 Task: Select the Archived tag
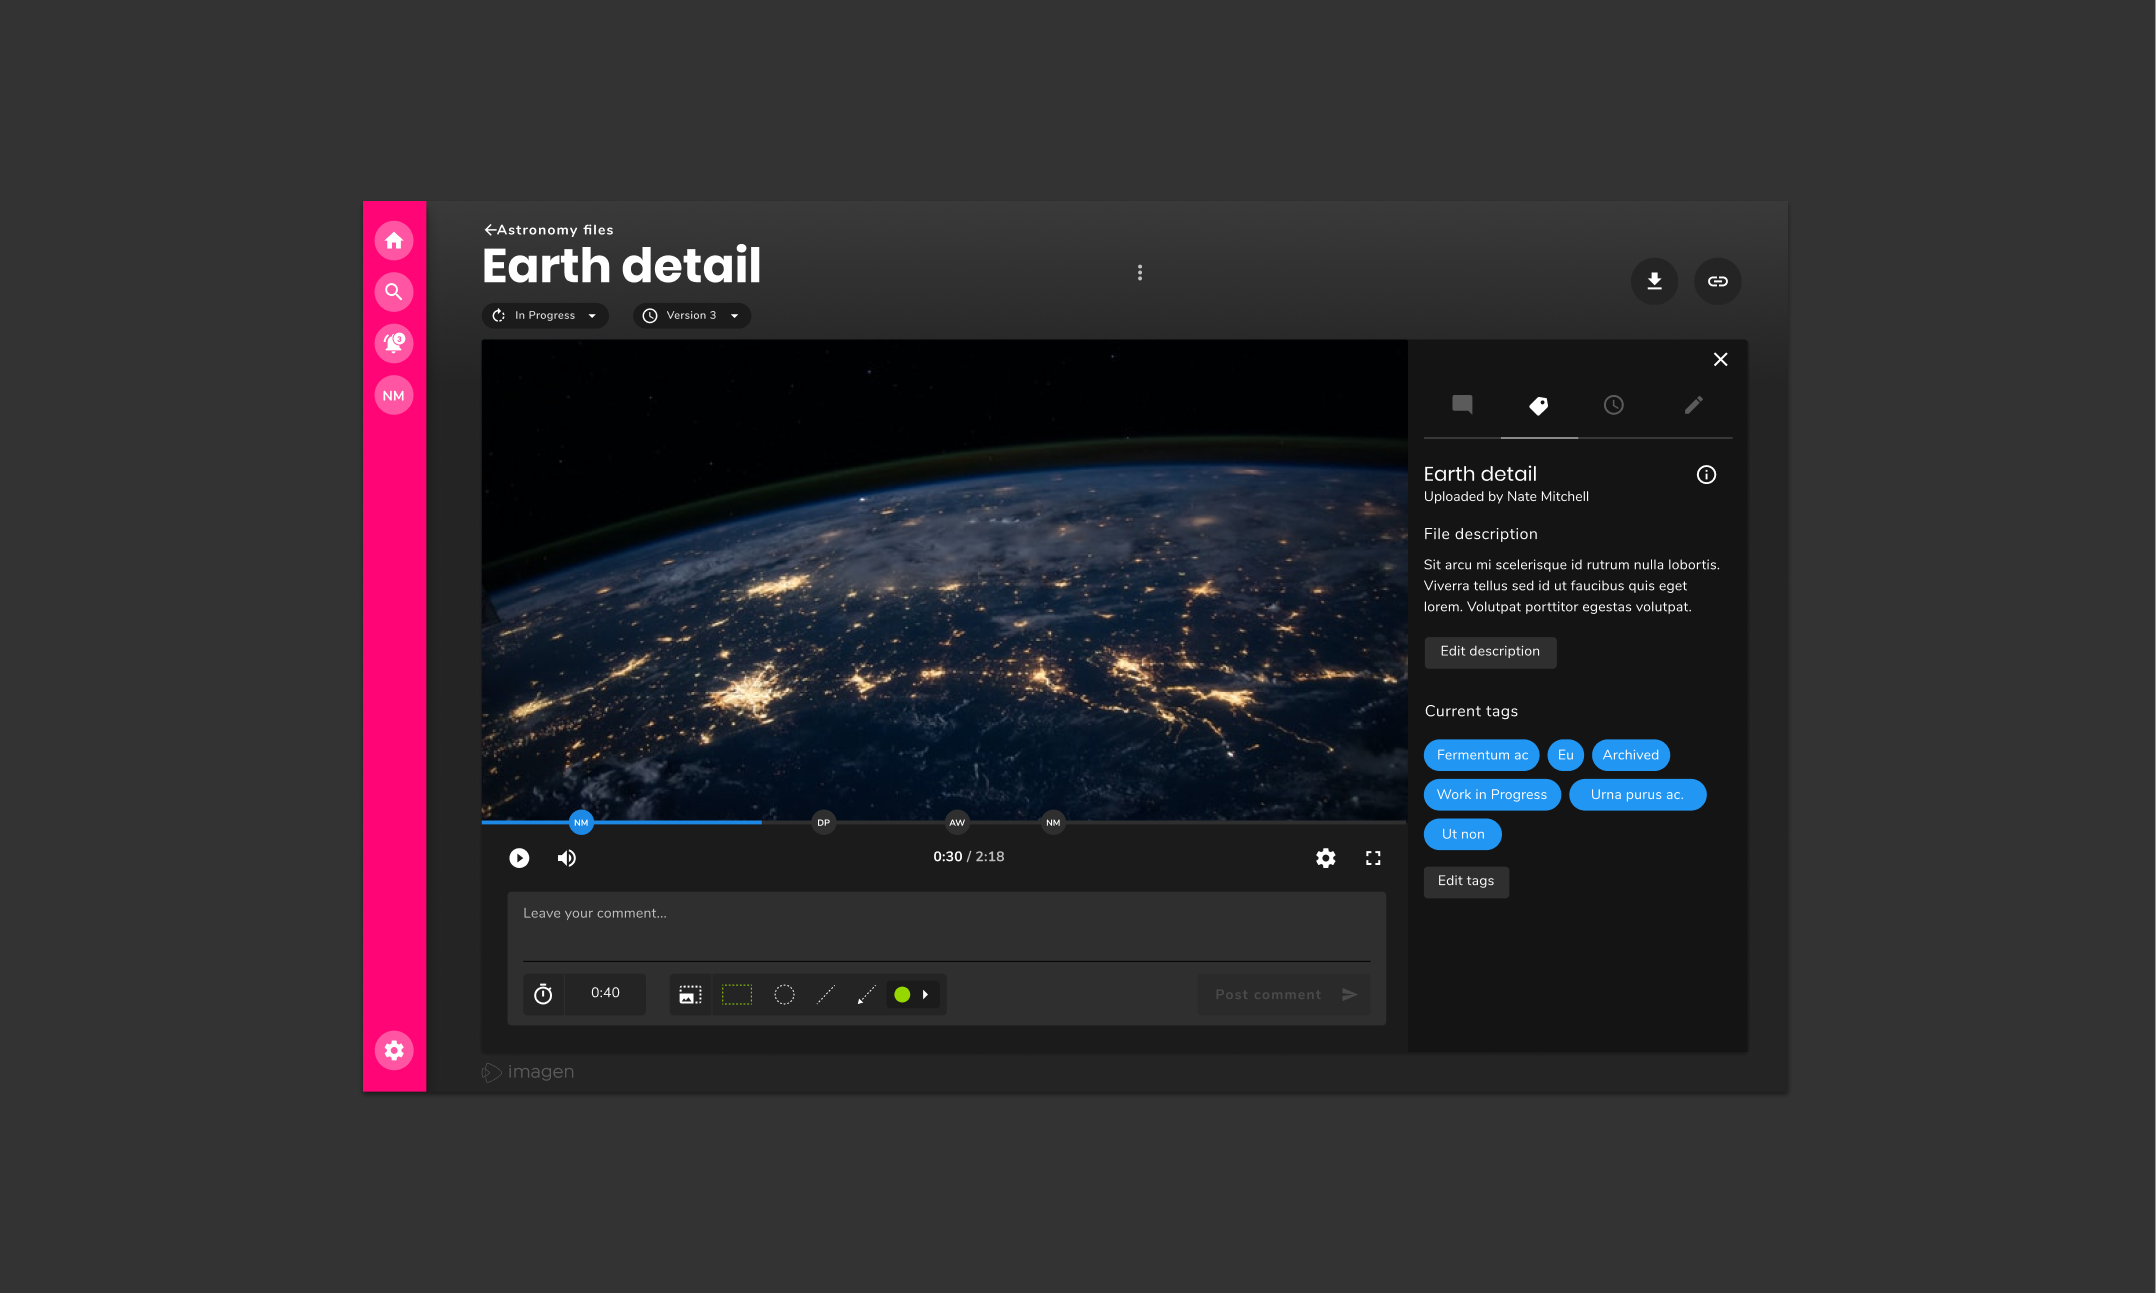[1630, 755]
